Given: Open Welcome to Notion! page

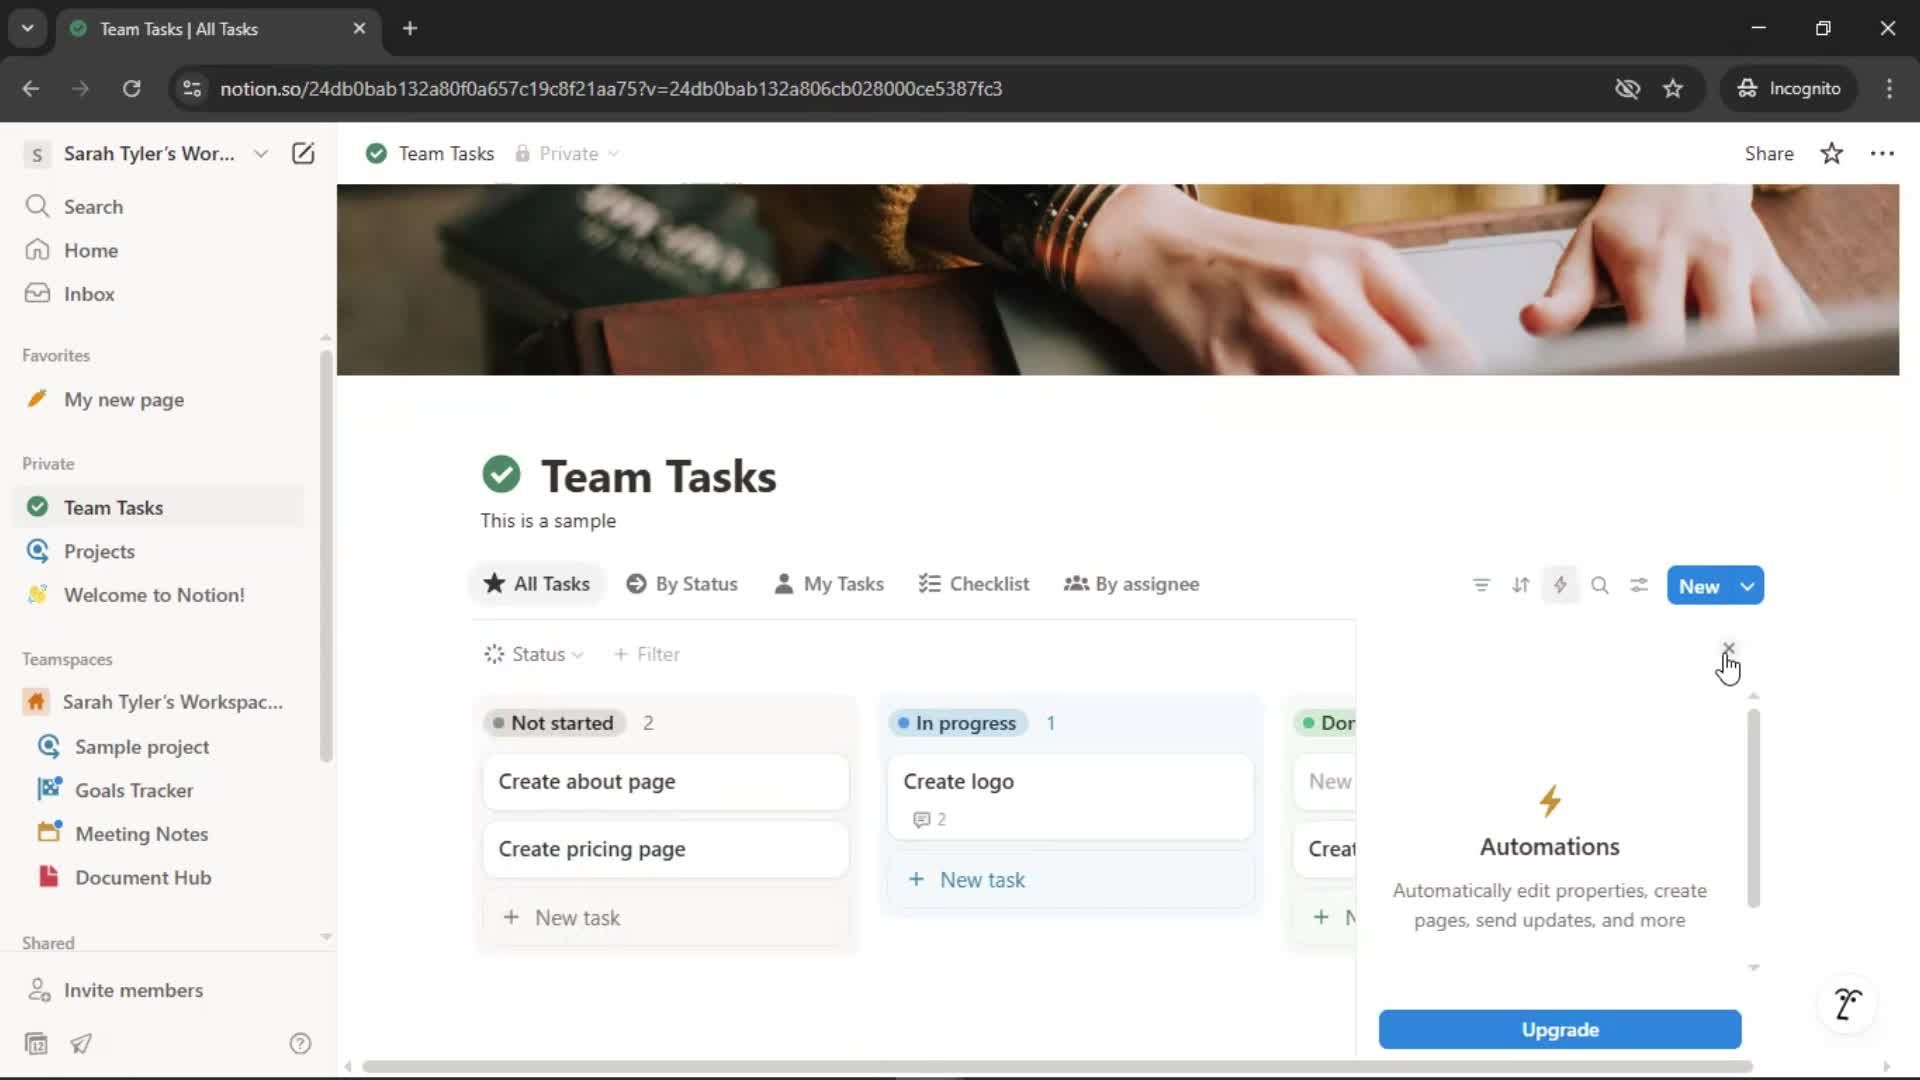Looking at the screenshot, I should [x=160, y=595].
